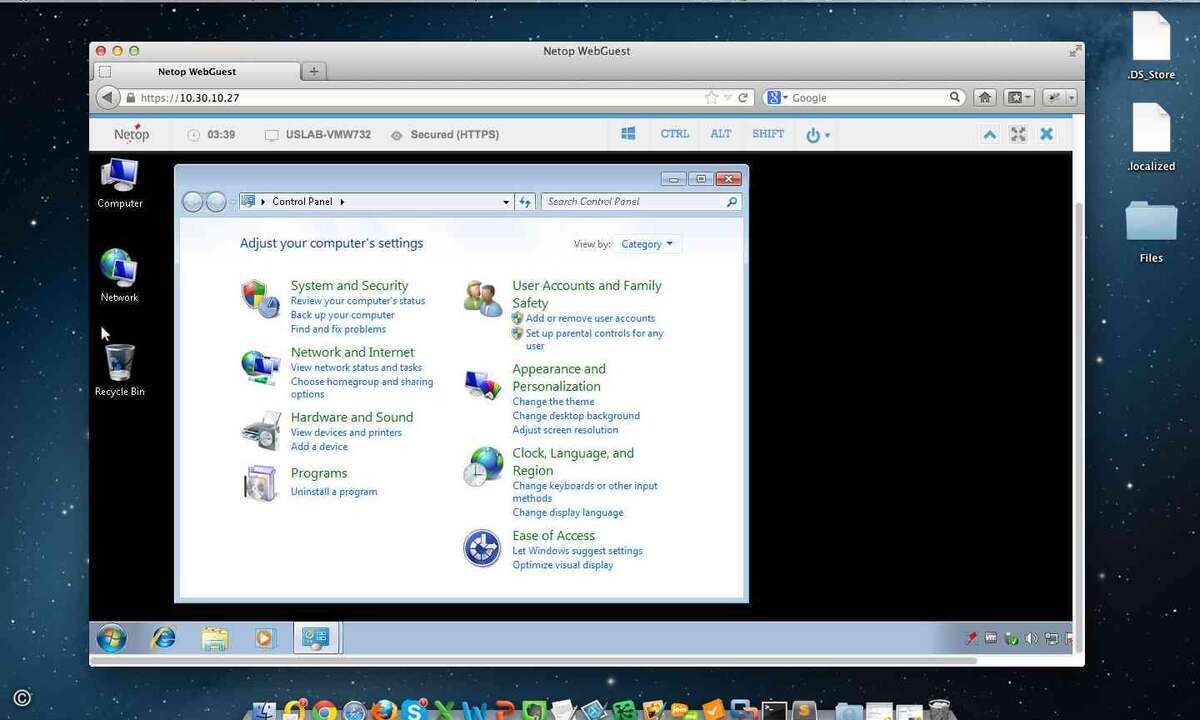Click View network status and tasks

356,368
